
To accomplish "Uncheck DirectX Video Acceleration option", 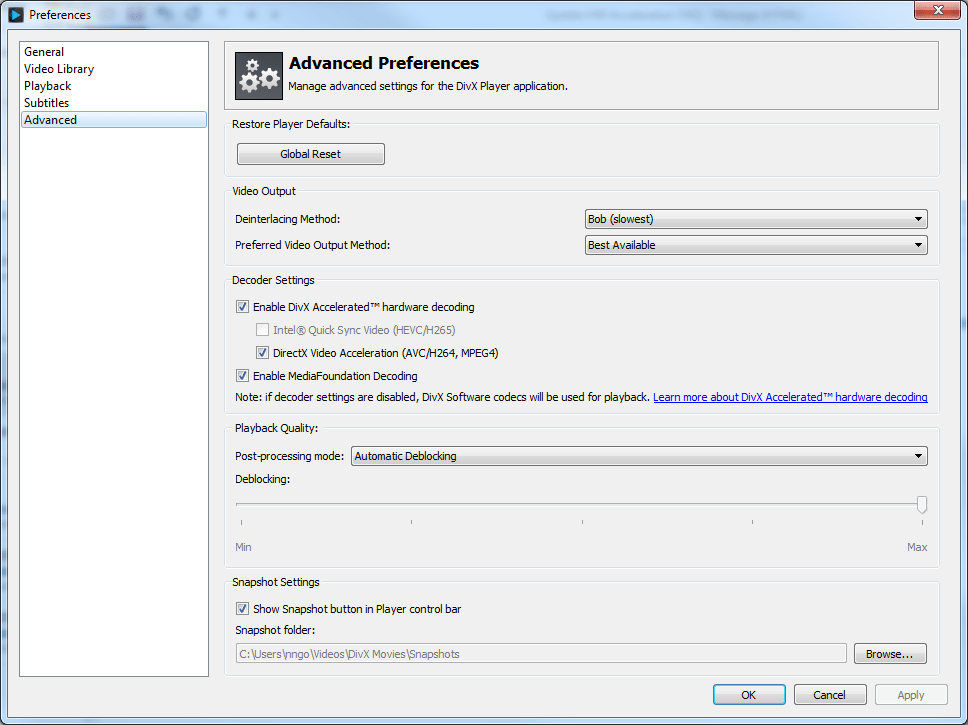I will coord(262,352).
